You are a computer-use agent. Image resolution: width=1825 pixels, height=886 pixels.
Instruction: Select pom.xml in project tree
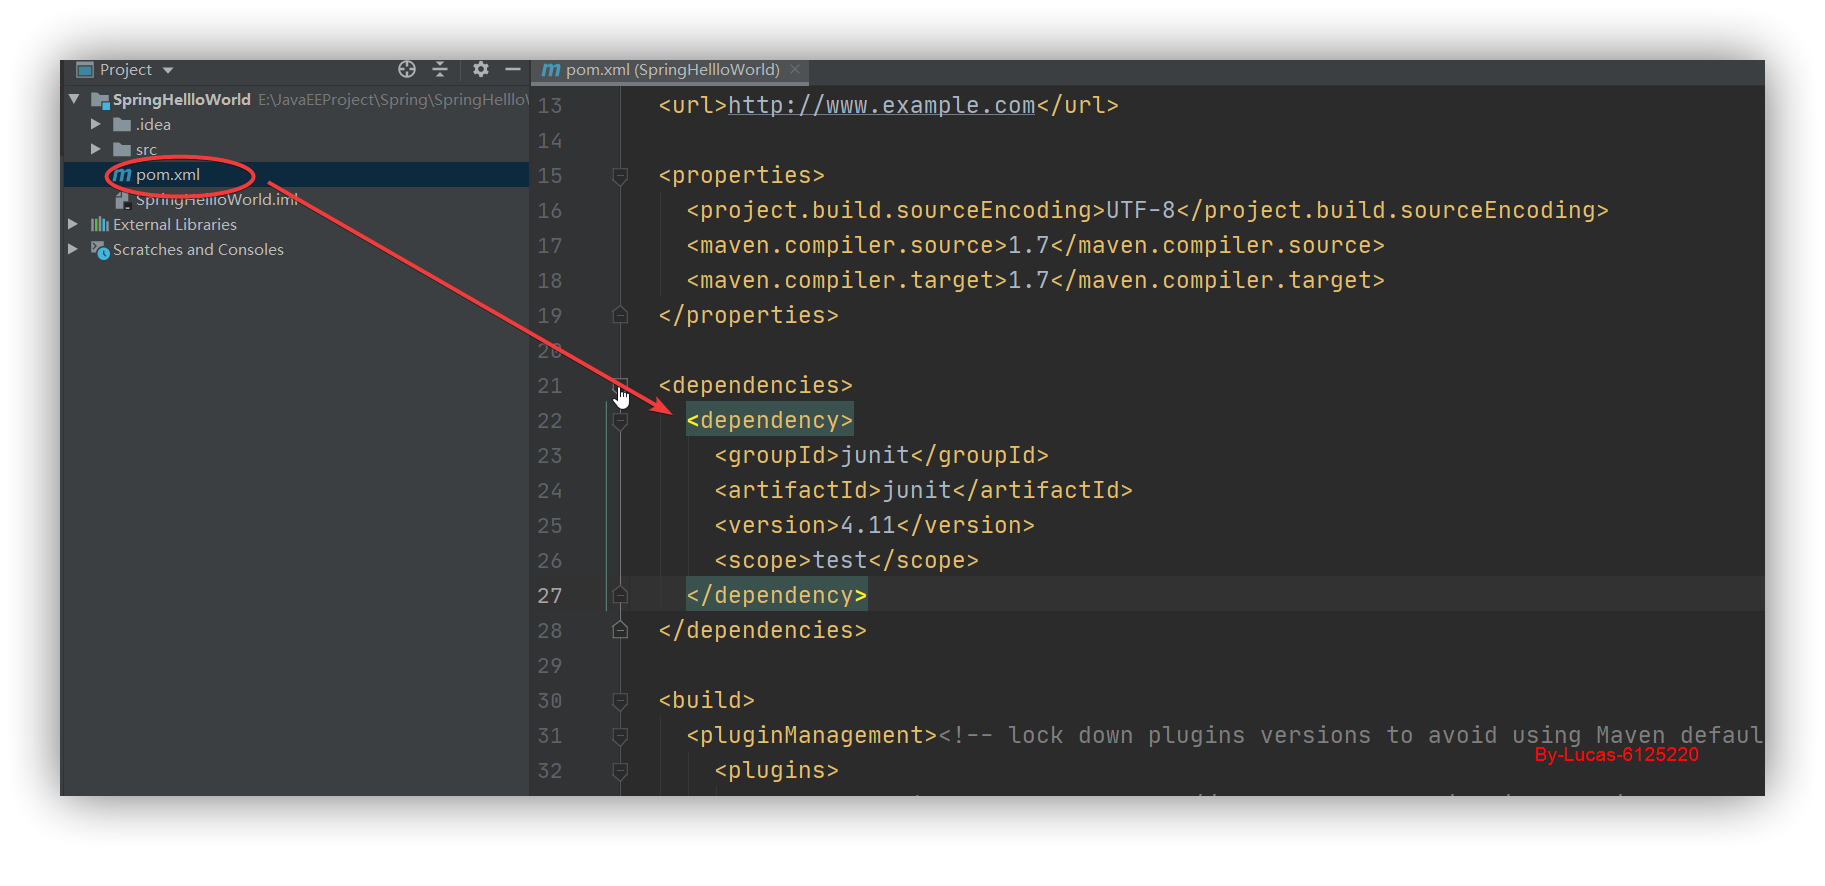click(x=168, y=175)
